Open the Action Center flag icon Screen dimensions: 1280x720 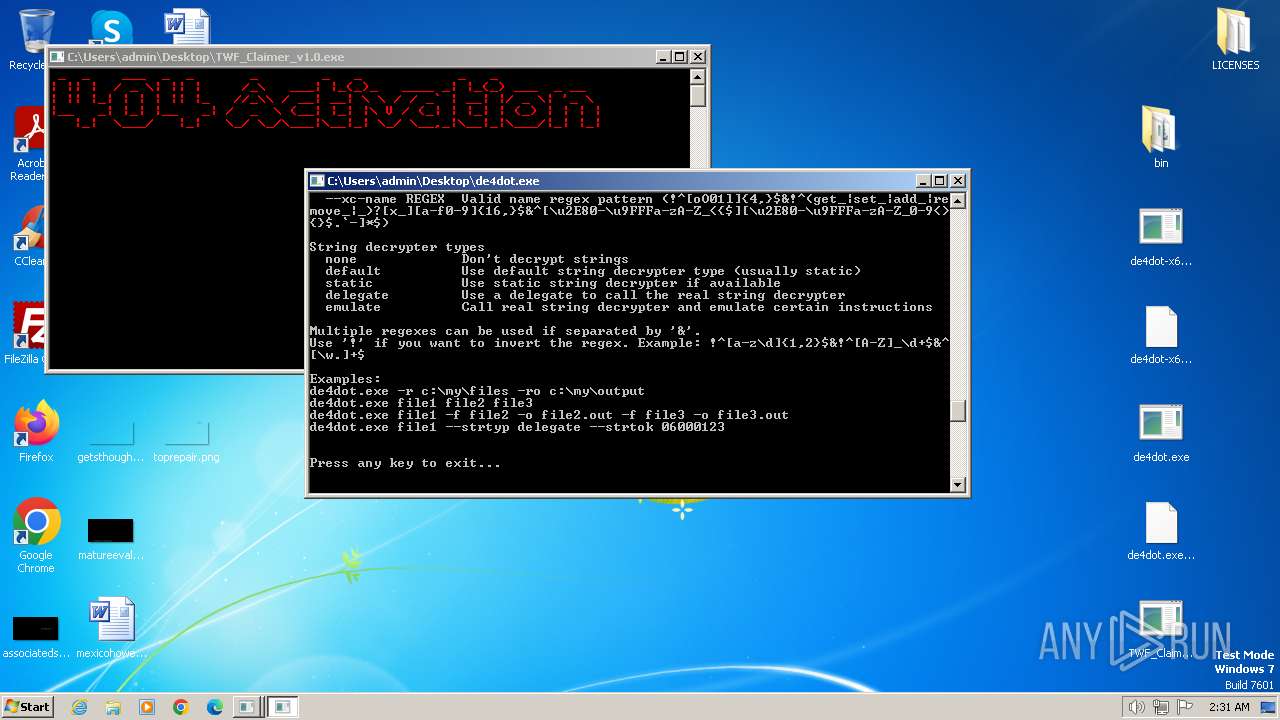tap(1183, 707)
